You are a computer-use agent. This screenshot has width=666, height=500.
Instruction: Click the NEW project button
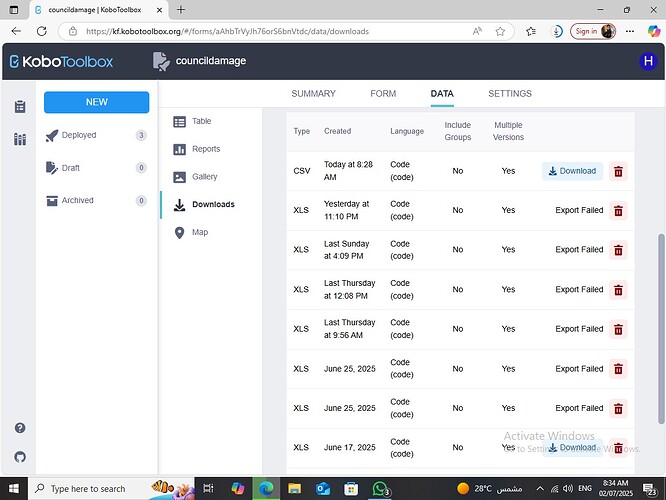[96, 102]
